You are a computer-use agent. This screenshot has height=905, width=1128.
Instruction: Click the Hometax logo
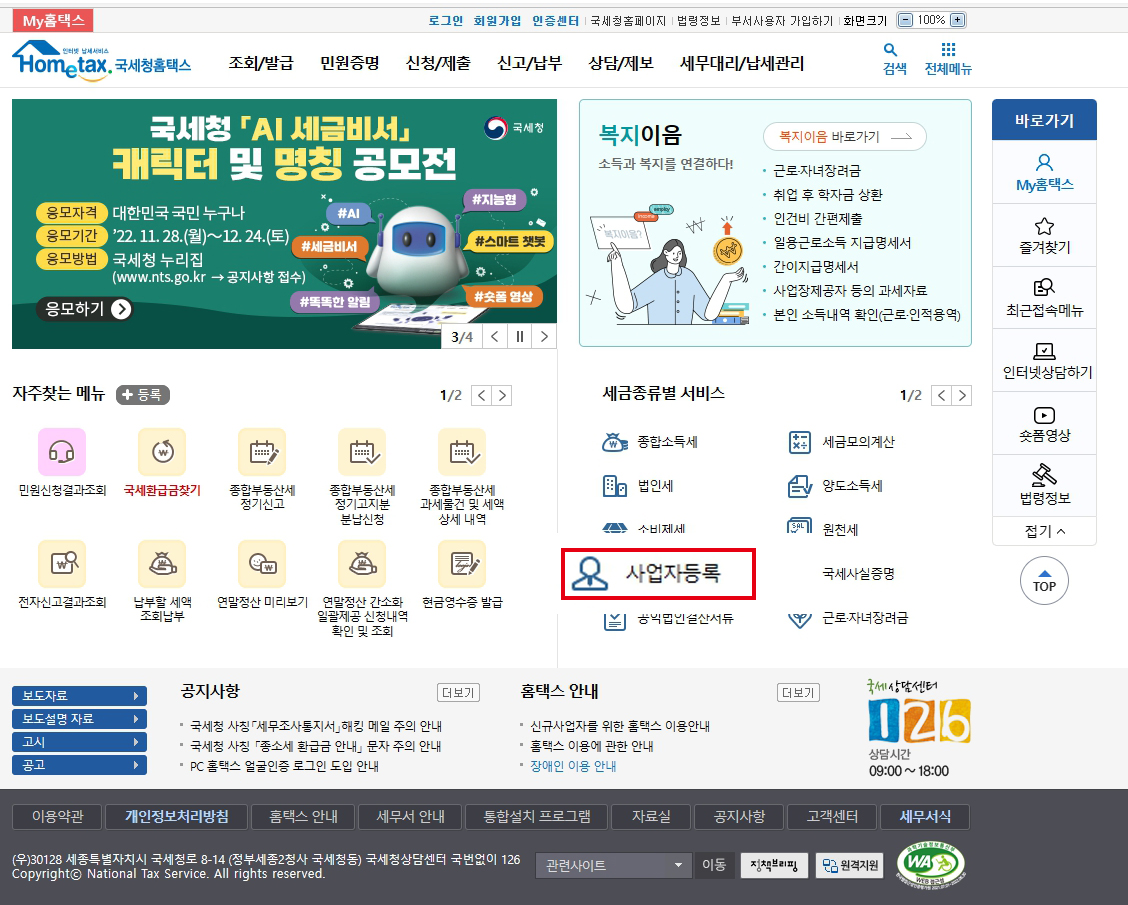pos(101,60)
